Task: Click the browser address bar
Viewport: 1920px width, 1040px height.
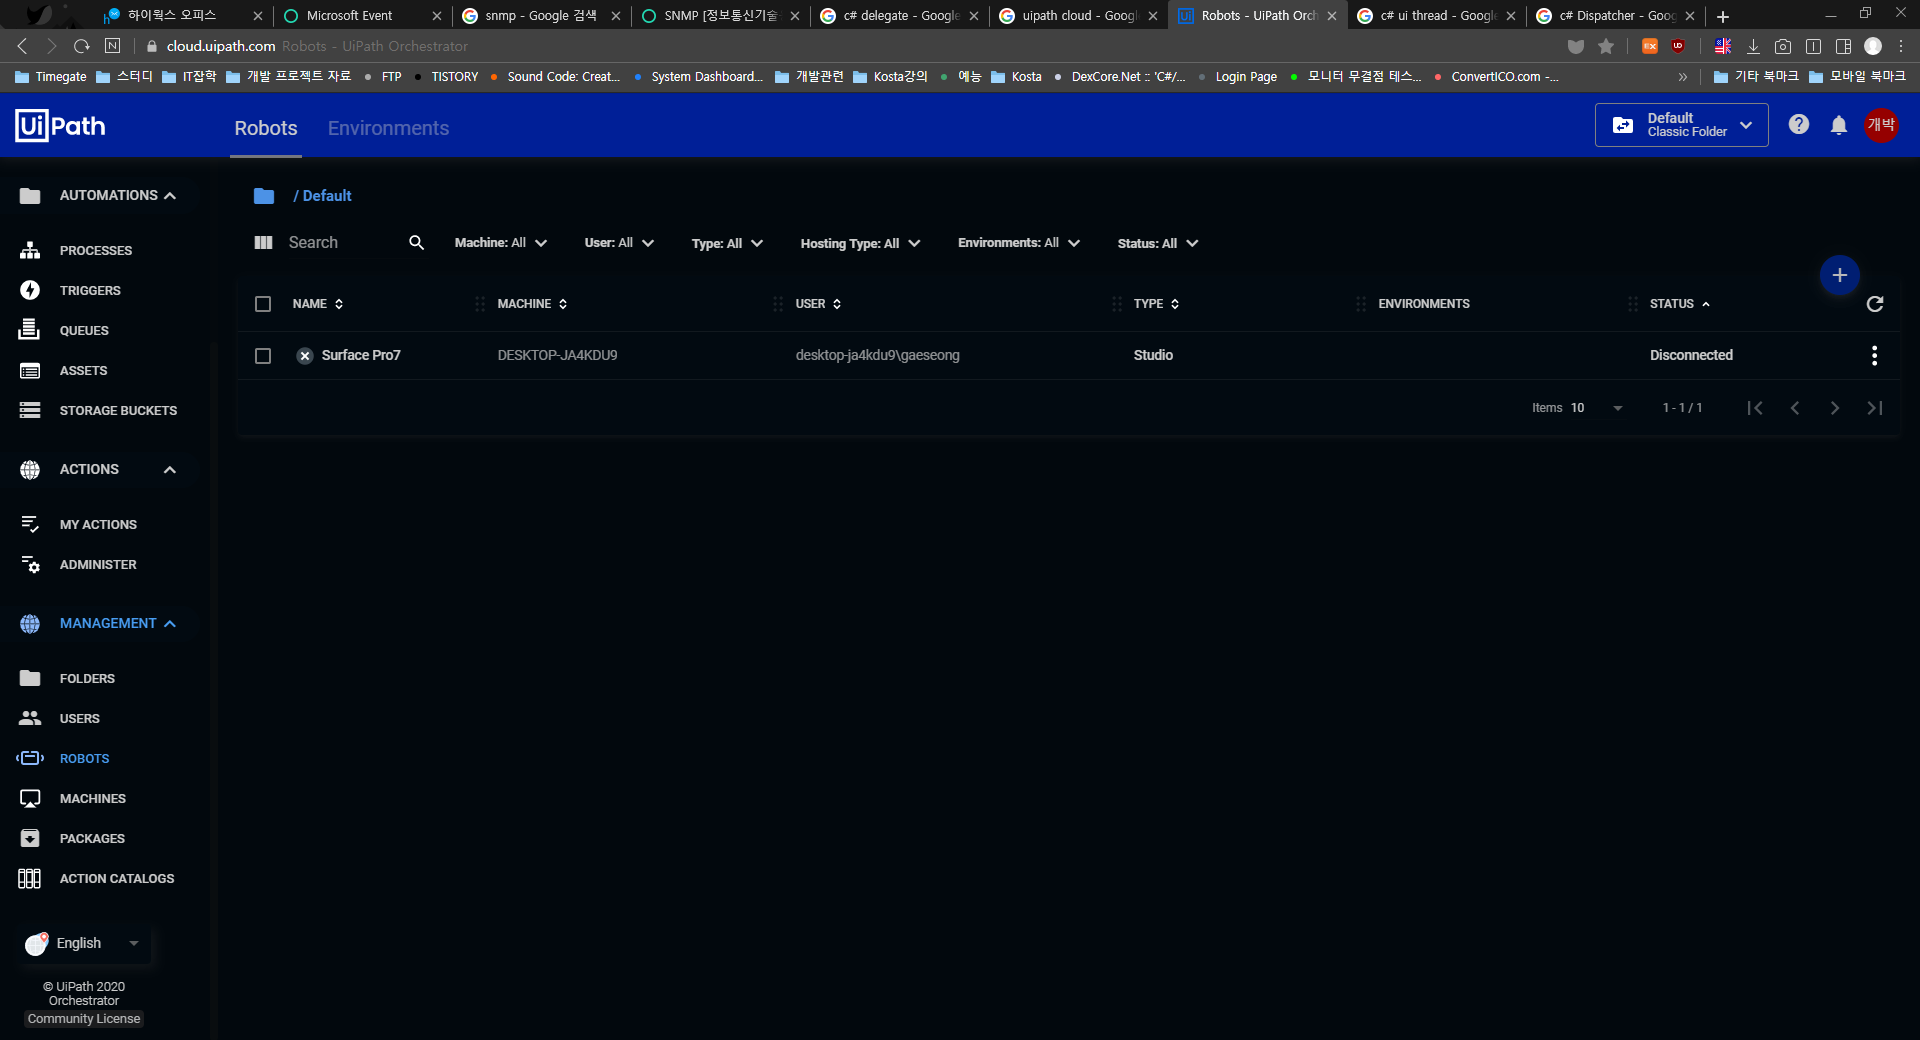Action: pos(850,46)
